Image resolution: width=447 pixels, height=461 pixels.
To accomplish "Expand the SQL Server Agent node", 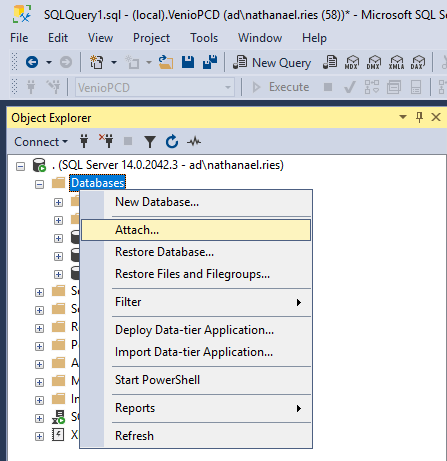I will [x=39, y=418].
